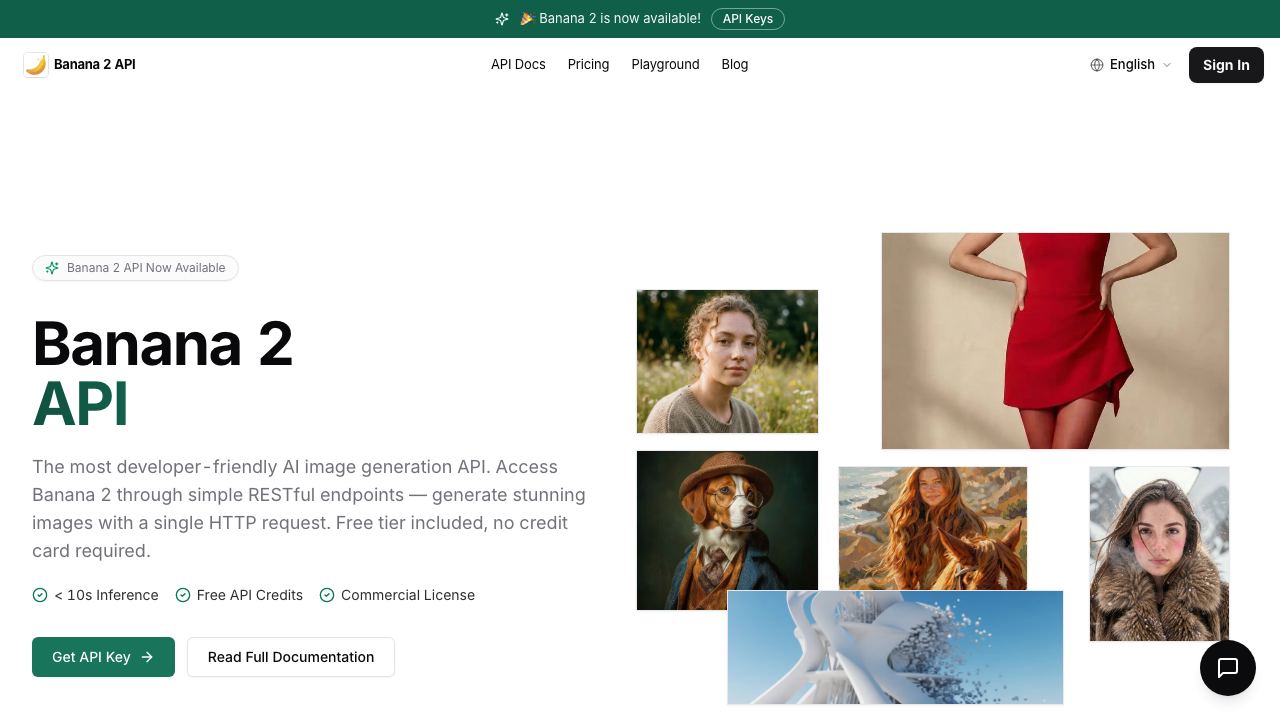The image size is (1280, 720).
Task: Click the large "Banana 2" heading
Action: [x=163, y=344]
